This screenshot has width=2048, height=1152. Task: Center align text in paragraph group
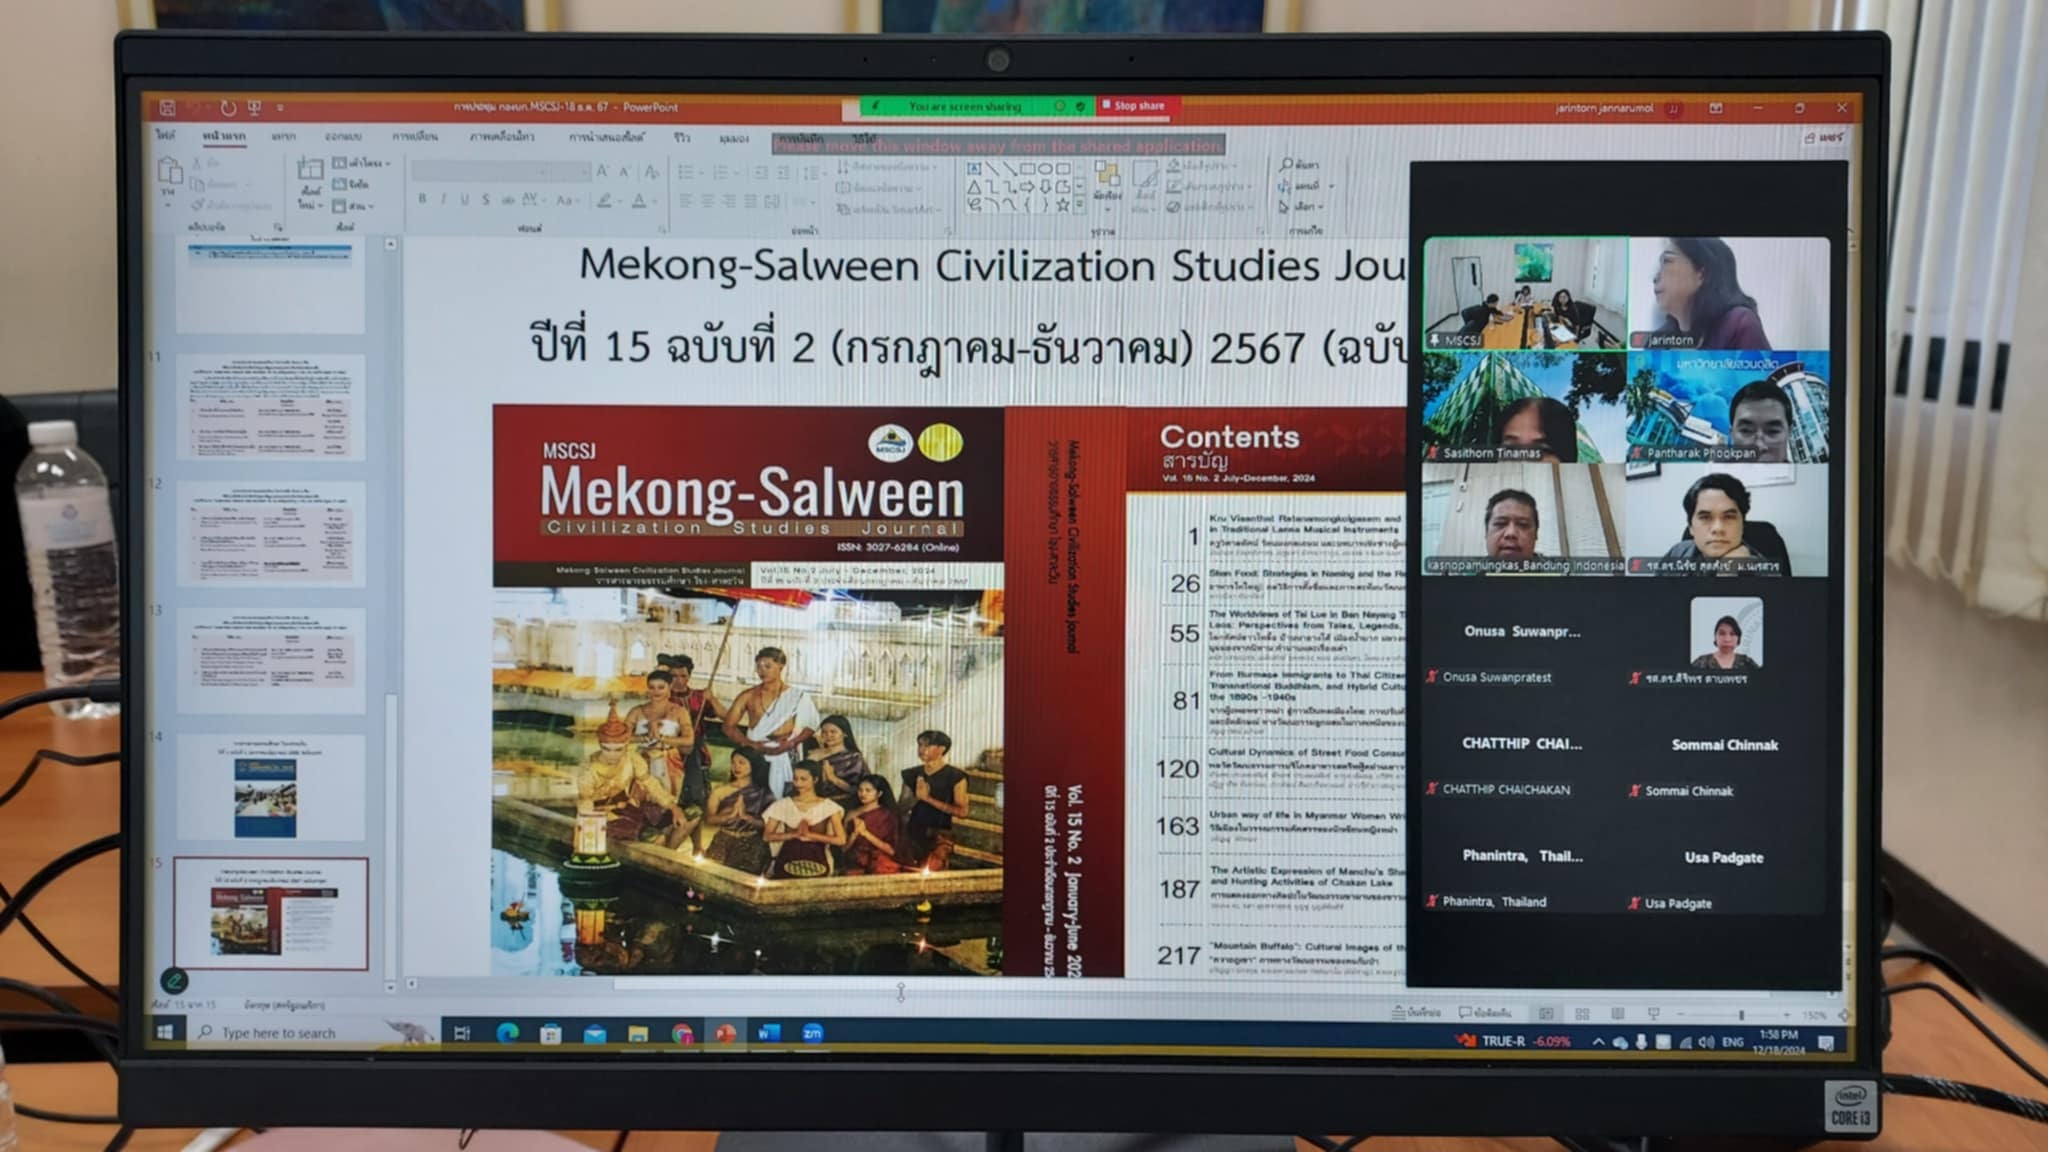tap(707, 201)
